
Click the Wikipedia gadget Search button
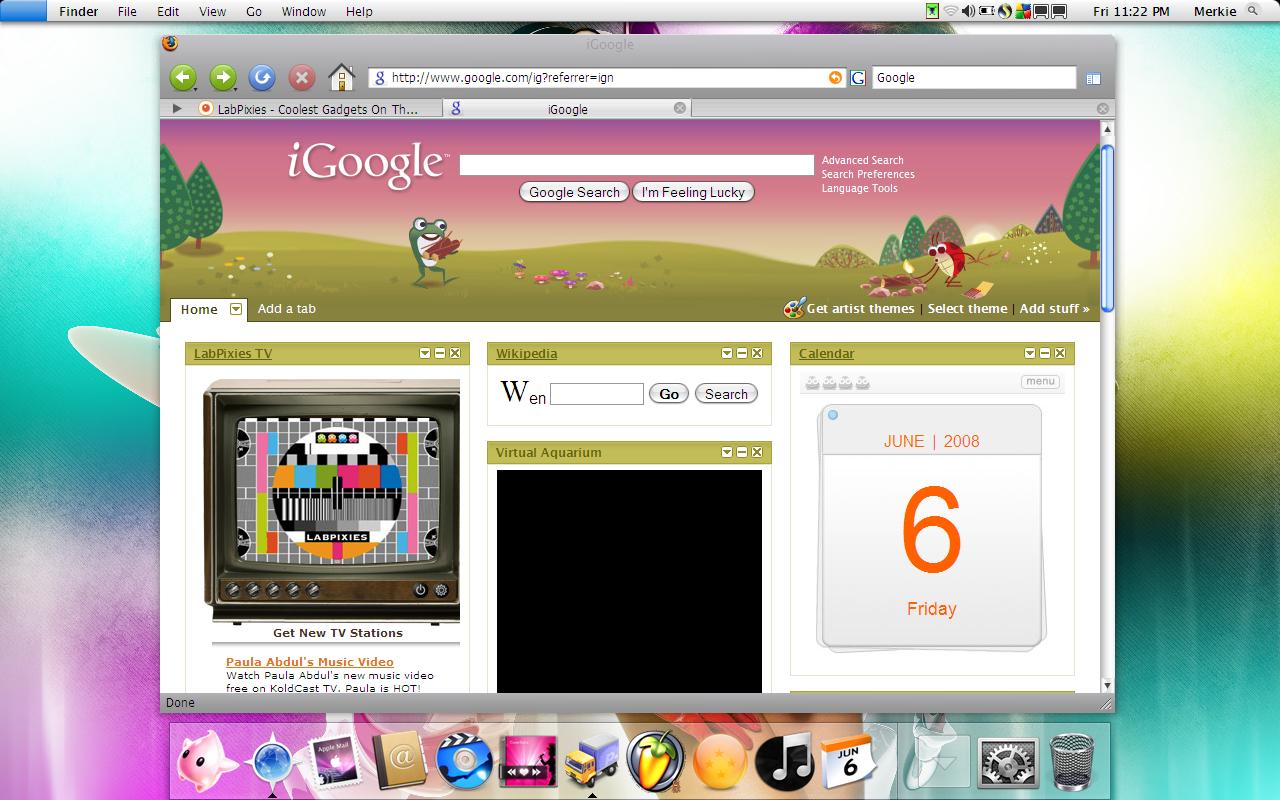[726, 394]
